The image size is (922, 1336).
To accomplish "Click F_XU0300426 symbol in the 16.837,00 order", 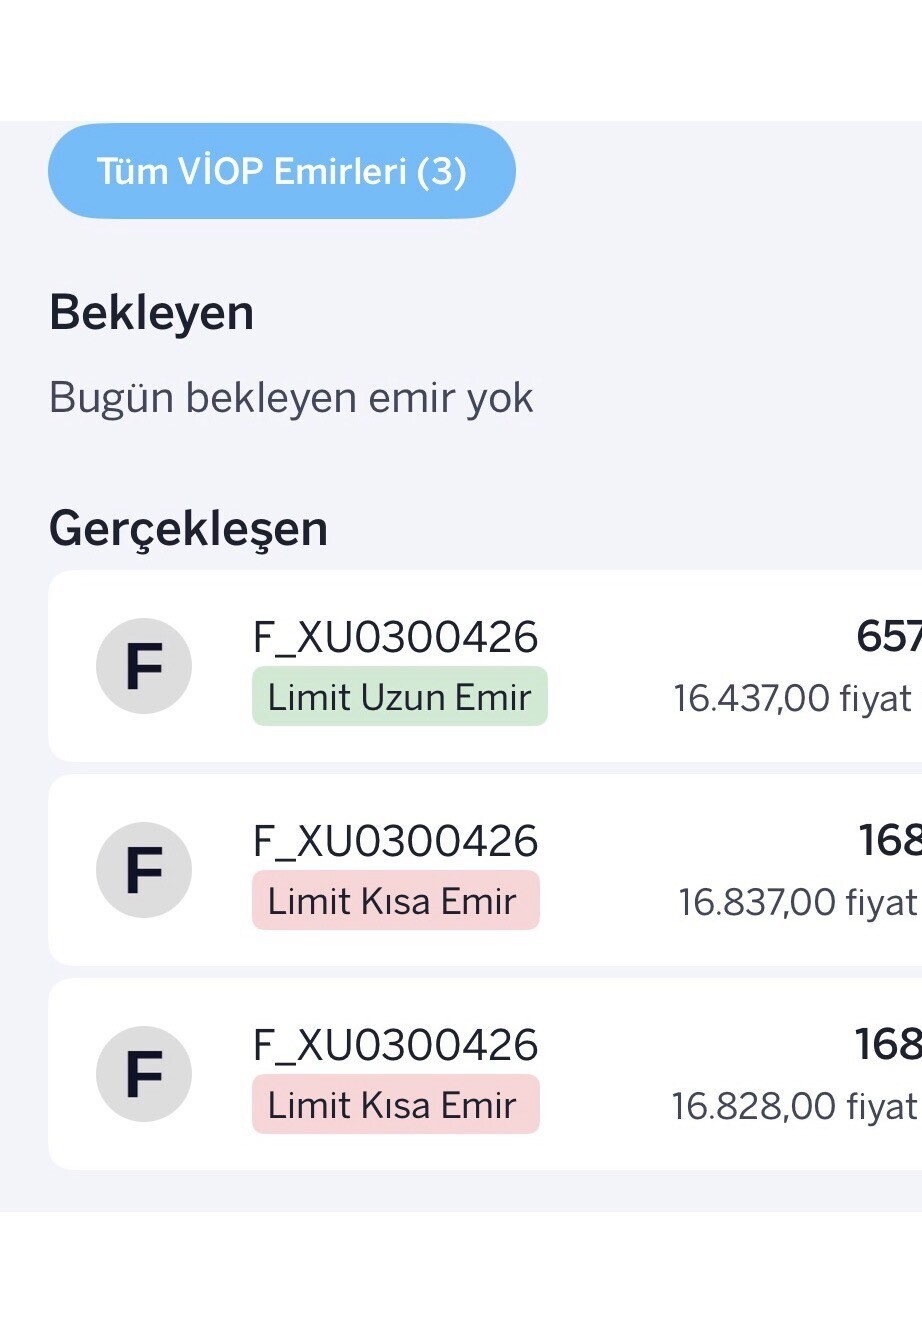I will pyautogui.click(x=395, y=842).
